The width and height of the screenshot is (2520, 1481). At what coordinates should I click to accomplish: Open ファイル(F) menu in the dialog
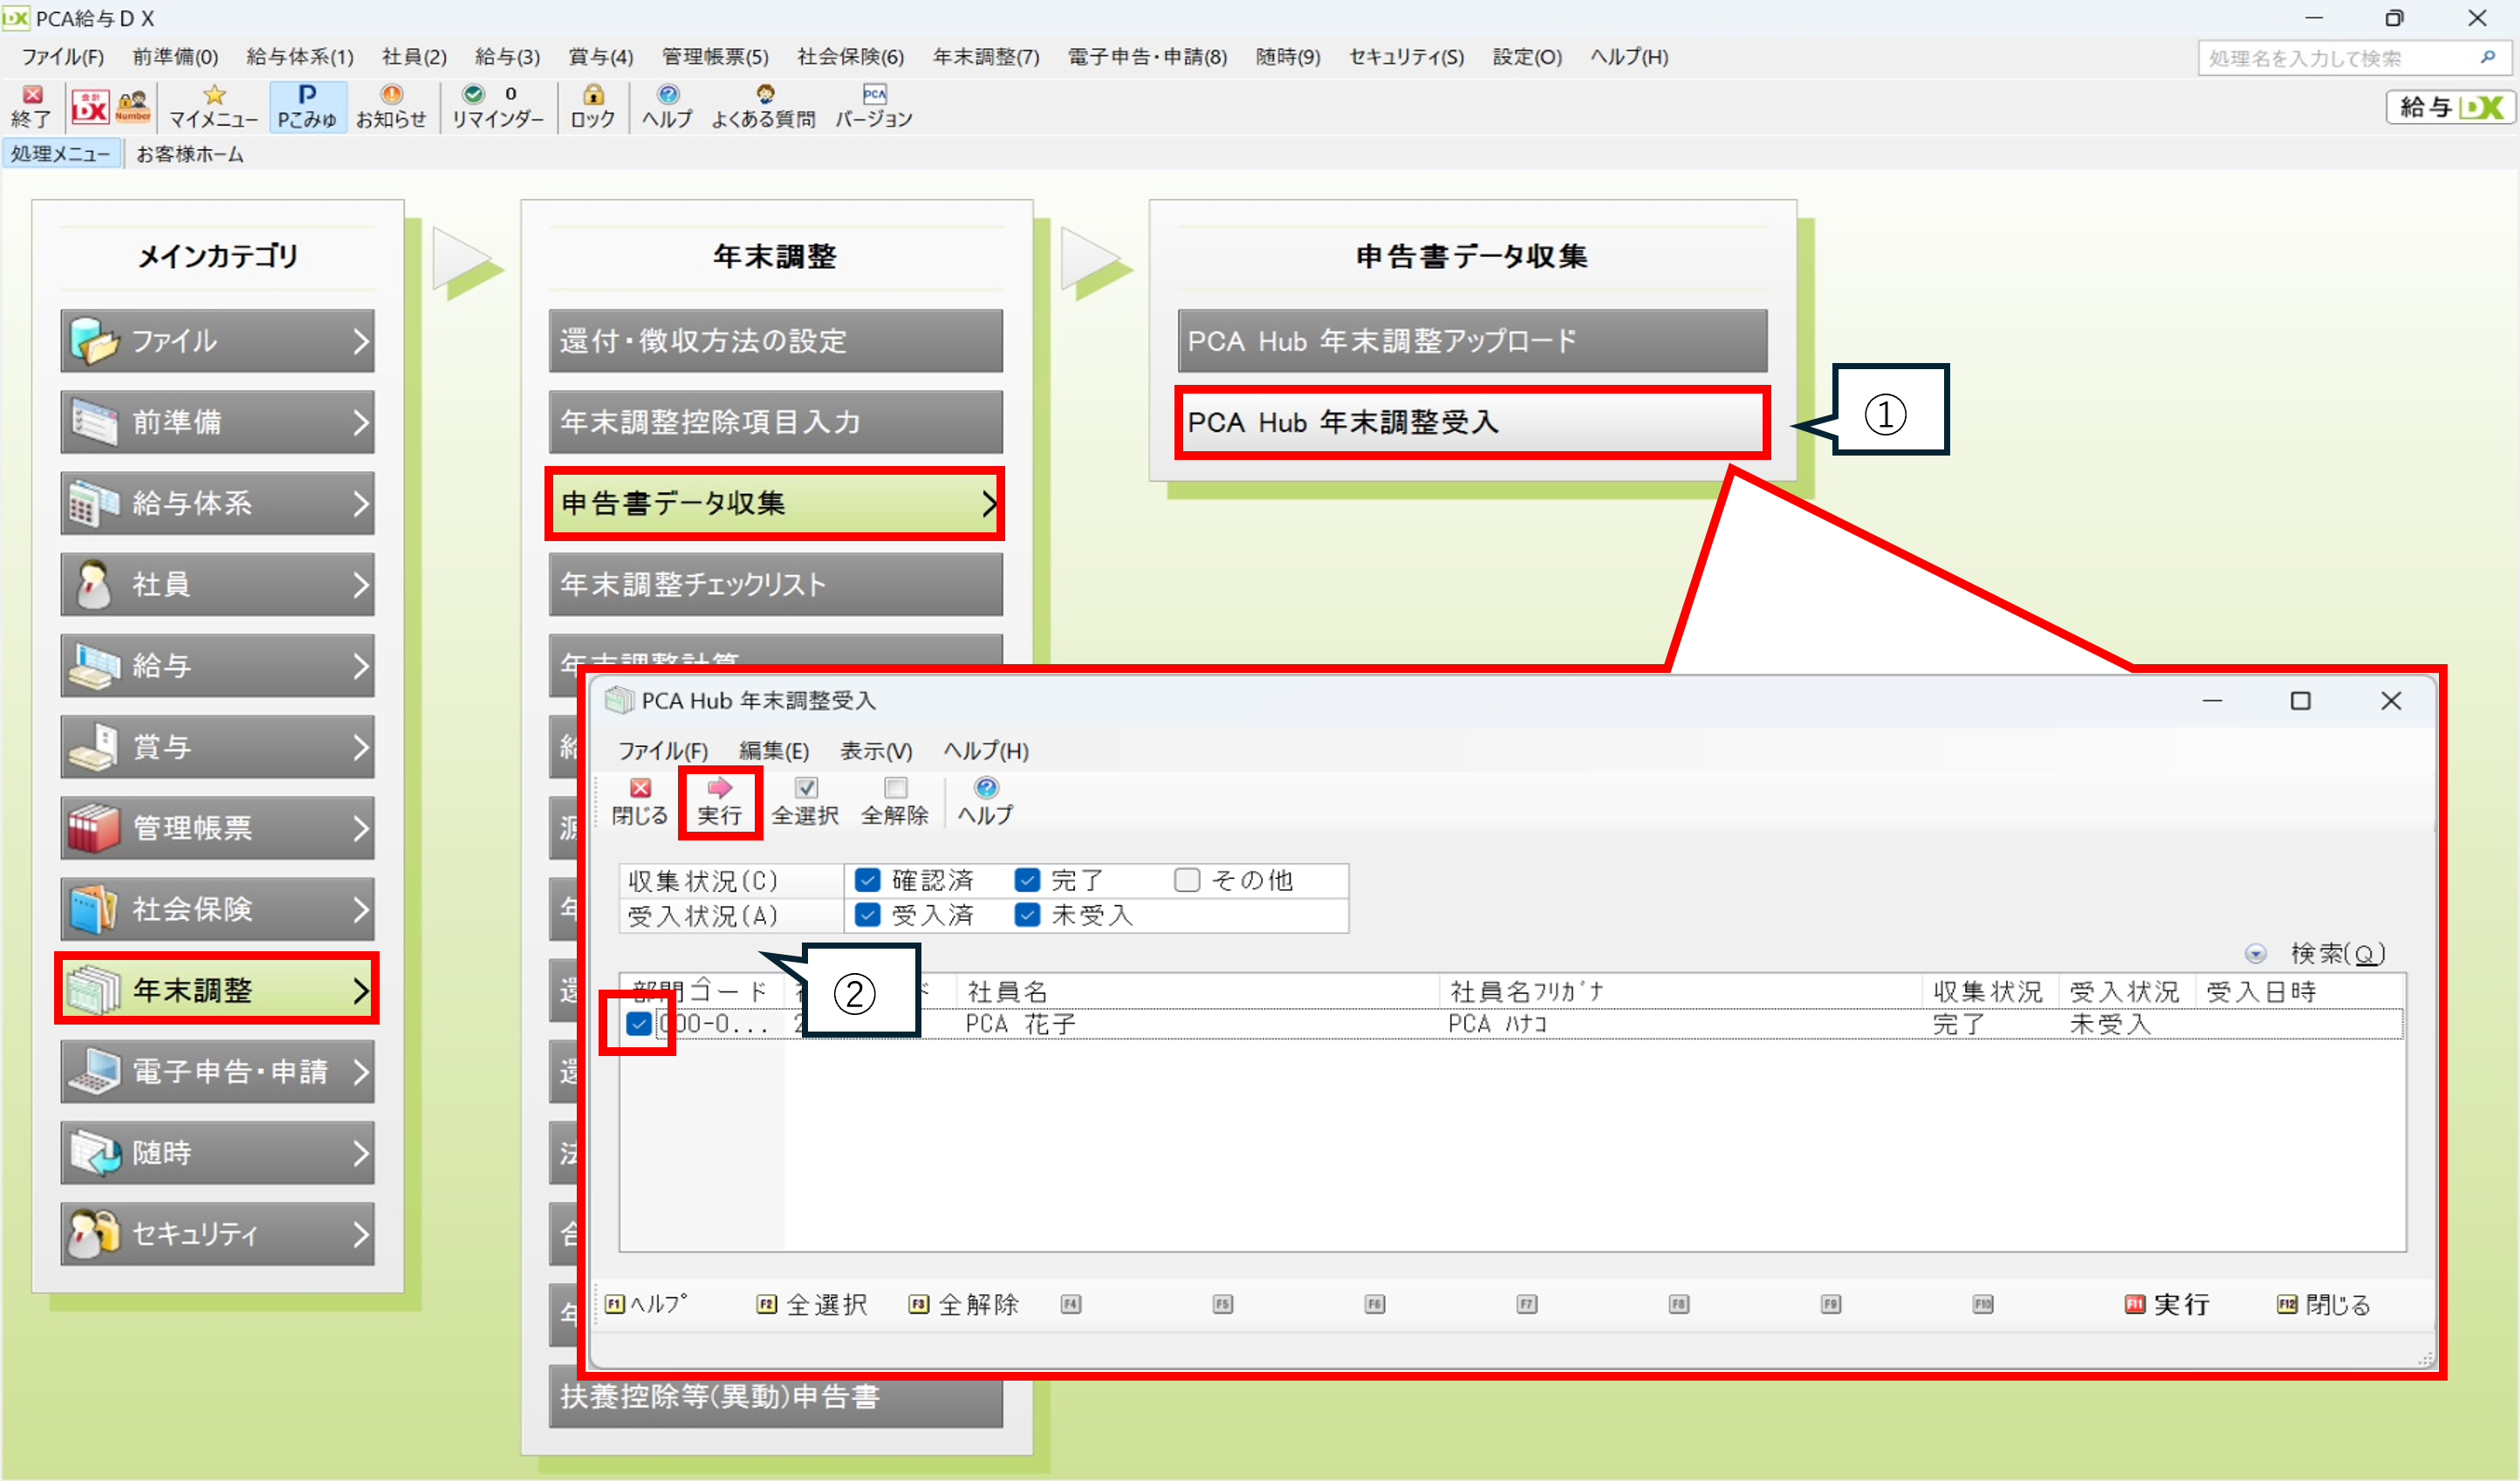click(662, 751)
